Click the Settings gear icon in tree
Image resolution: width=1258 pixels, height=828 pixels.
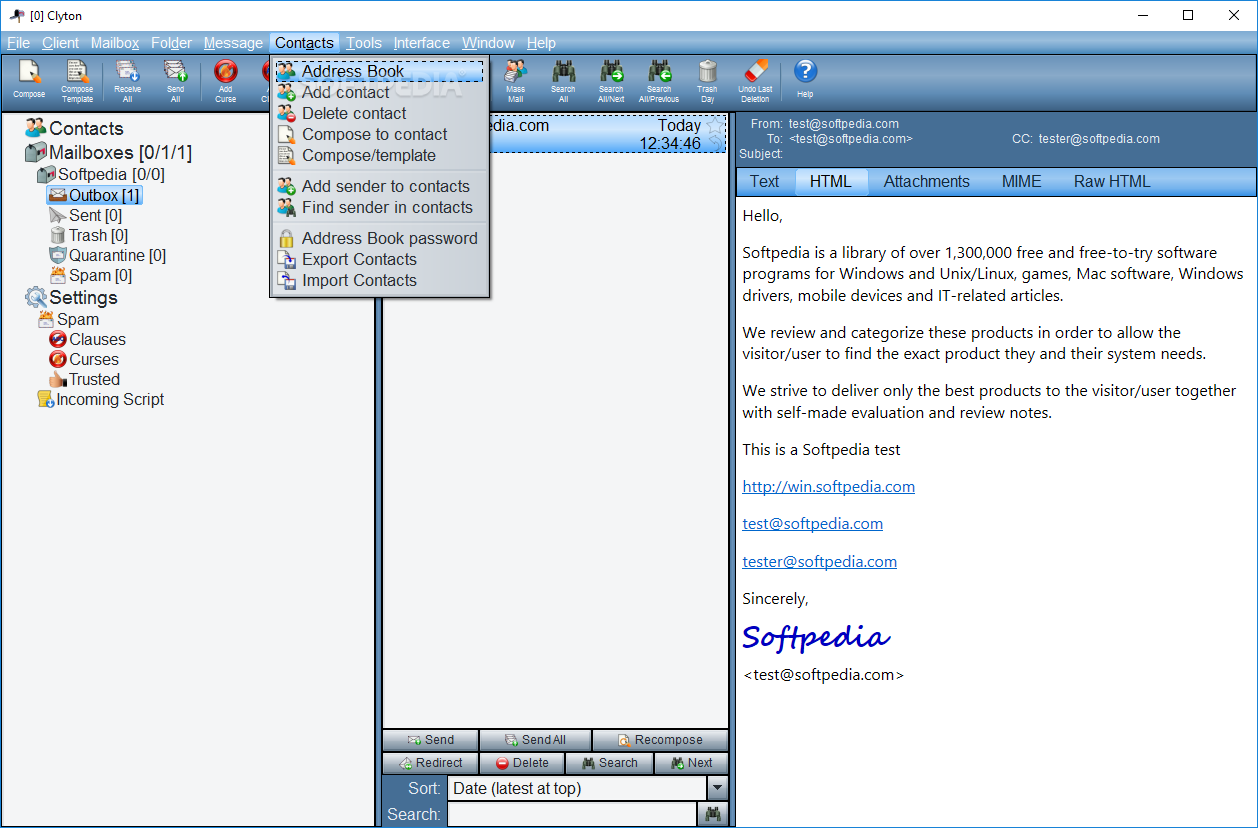click(36, 297)
